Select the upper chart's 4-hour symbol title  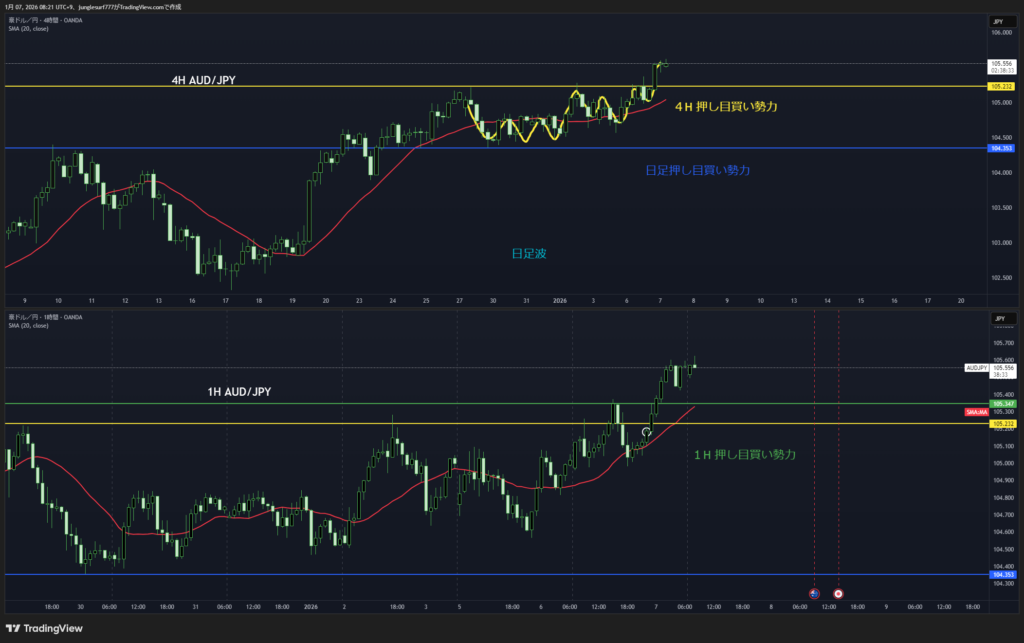[45, 20]
